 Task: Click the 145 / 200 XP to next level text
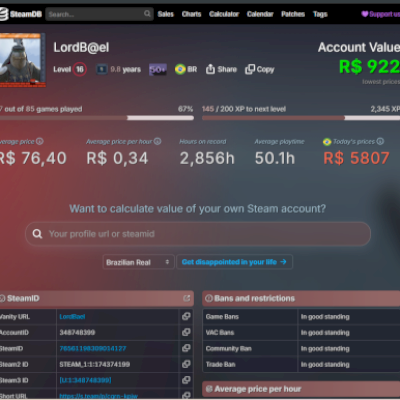pyautogui.click(x=244, y=109)
